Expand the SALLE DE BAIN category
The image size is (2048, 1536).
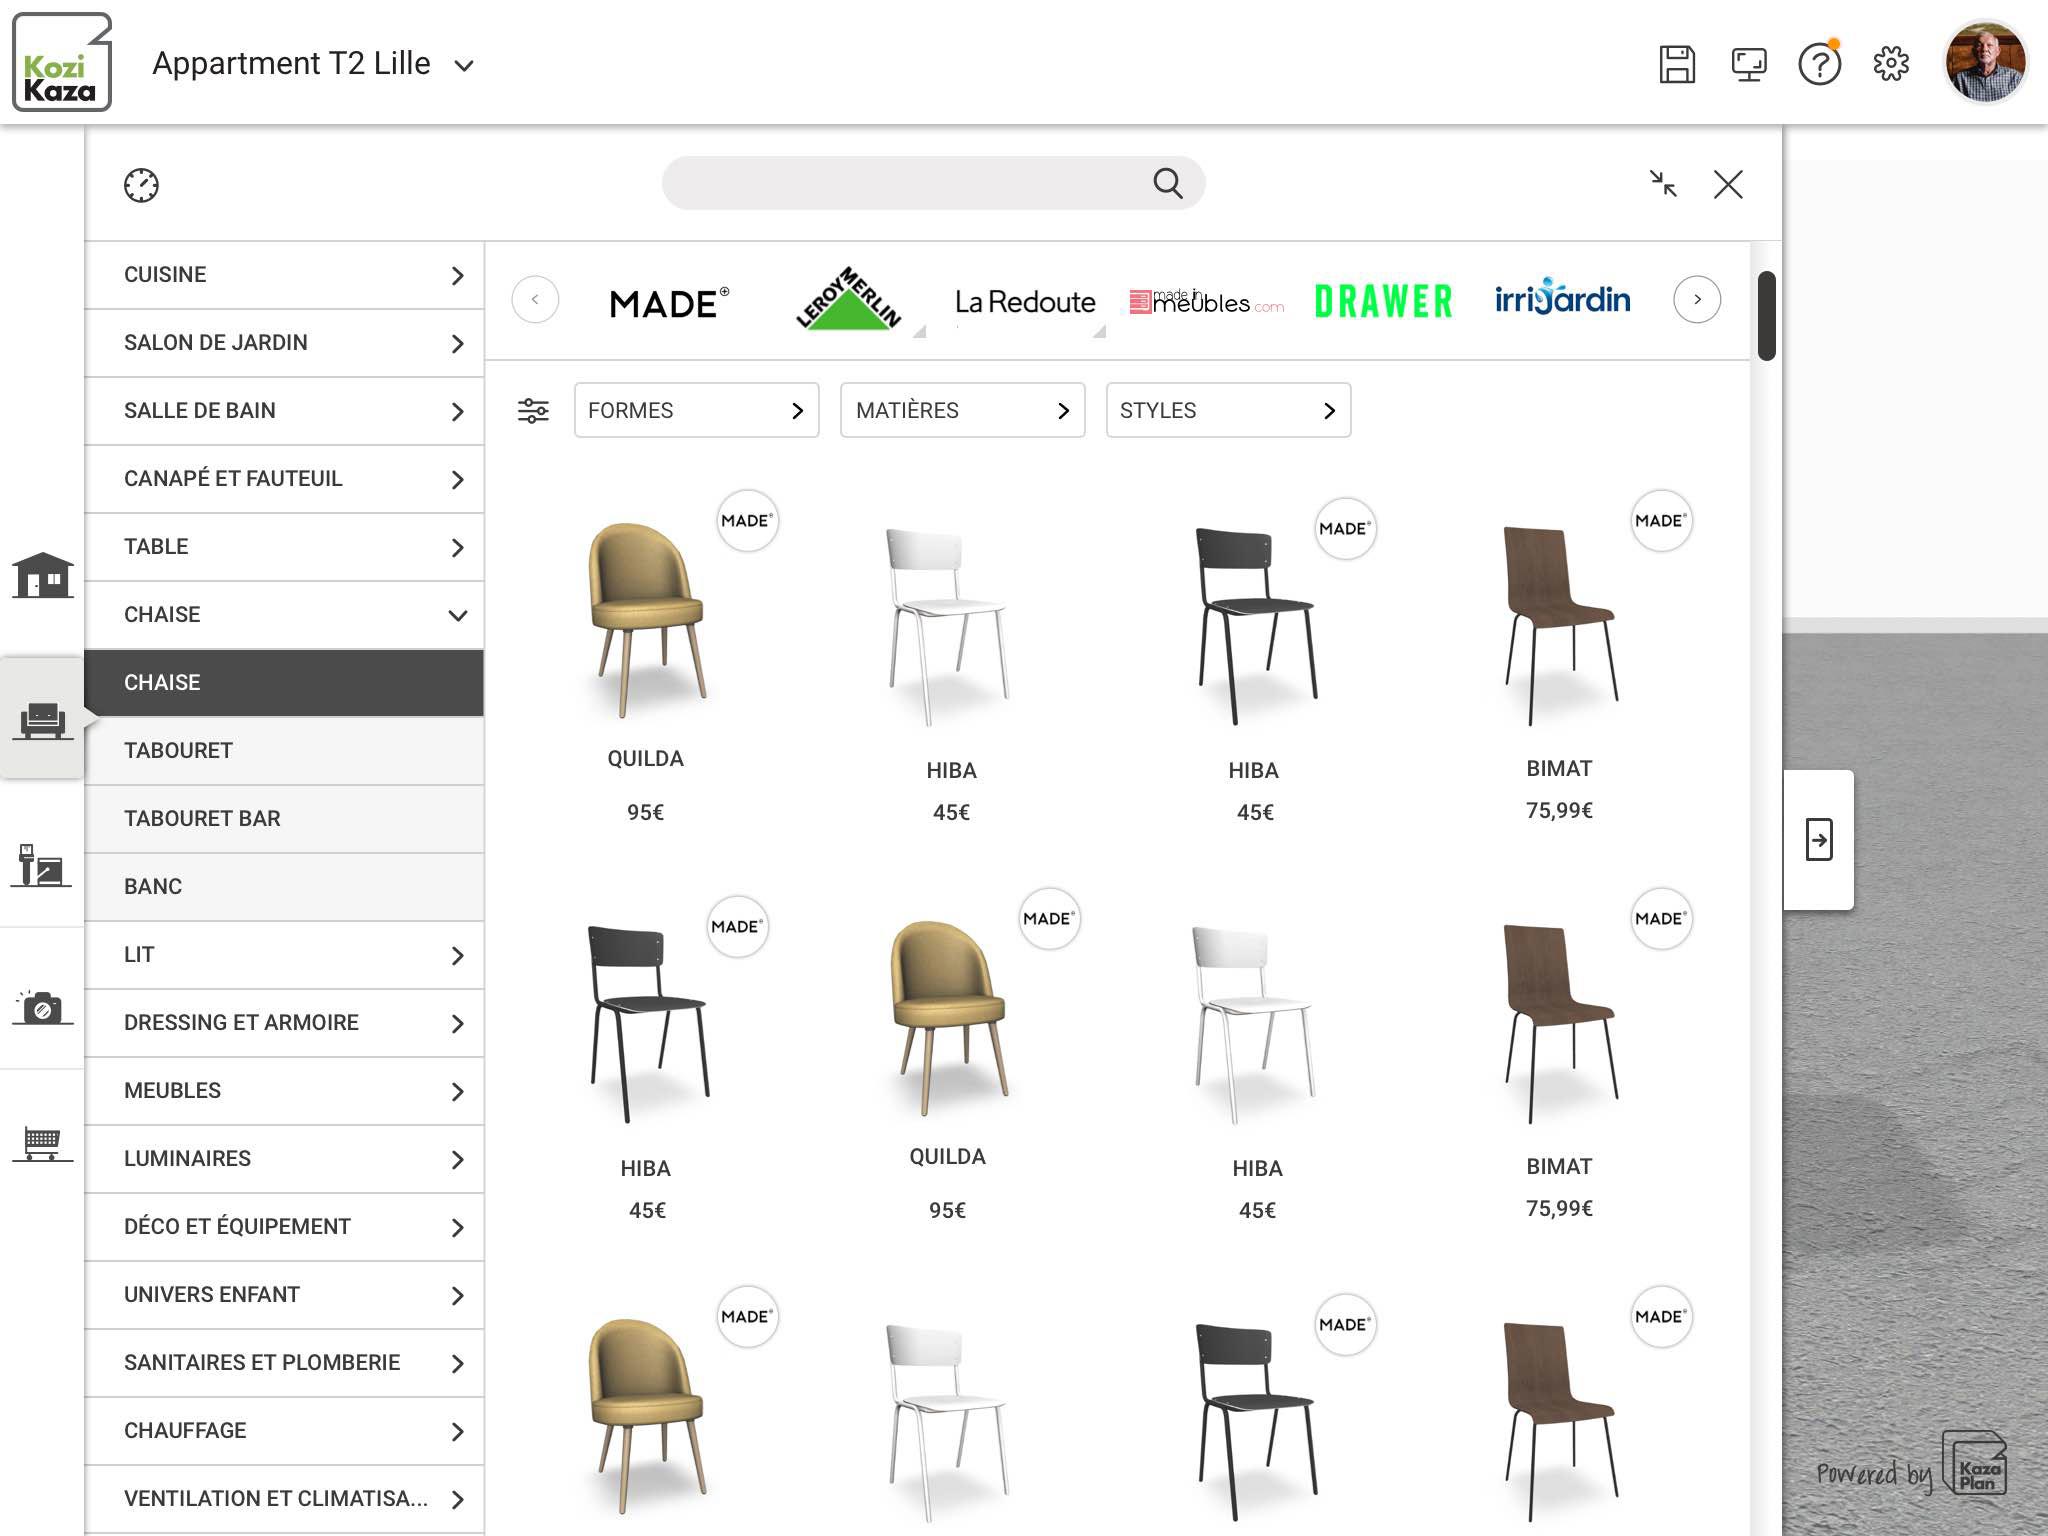pyautogui.click(x=284, y=411)
